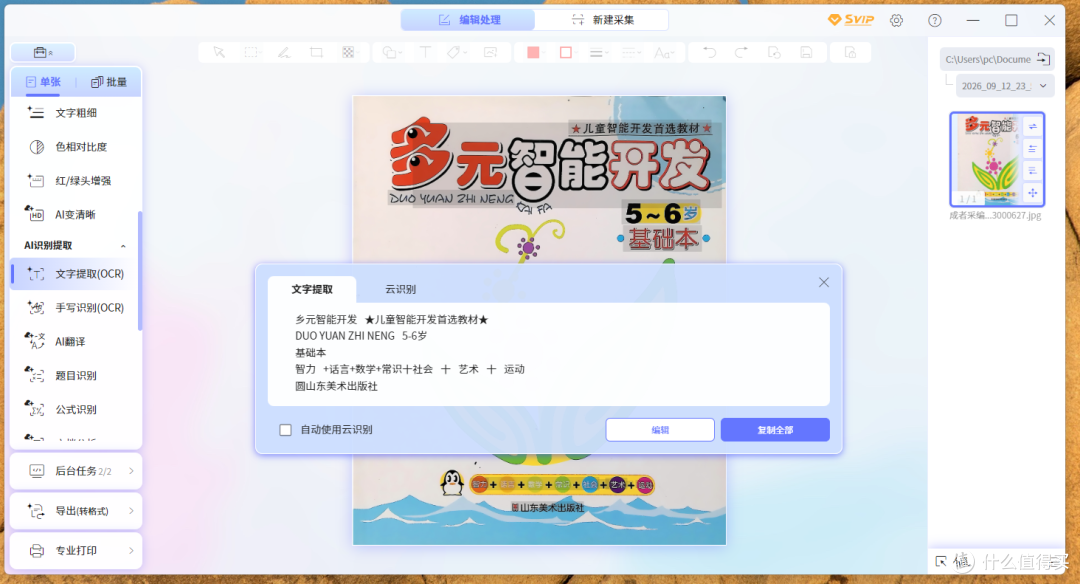Viewport: 1080px width, 584px height.
Task: Select the arrow pointer tool in toolbar
Action: [219, 52]
